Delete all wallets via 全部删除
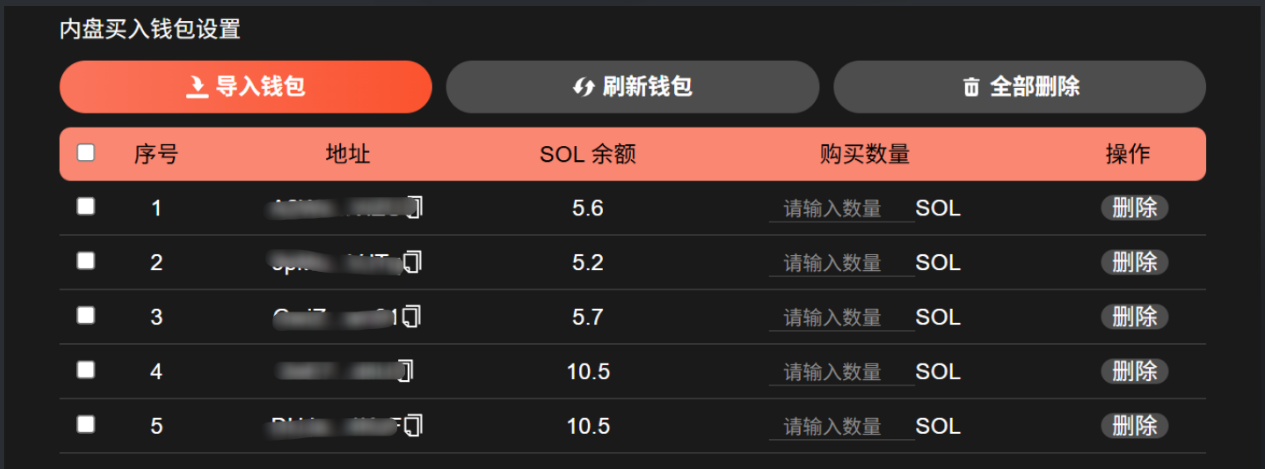 1020,87
